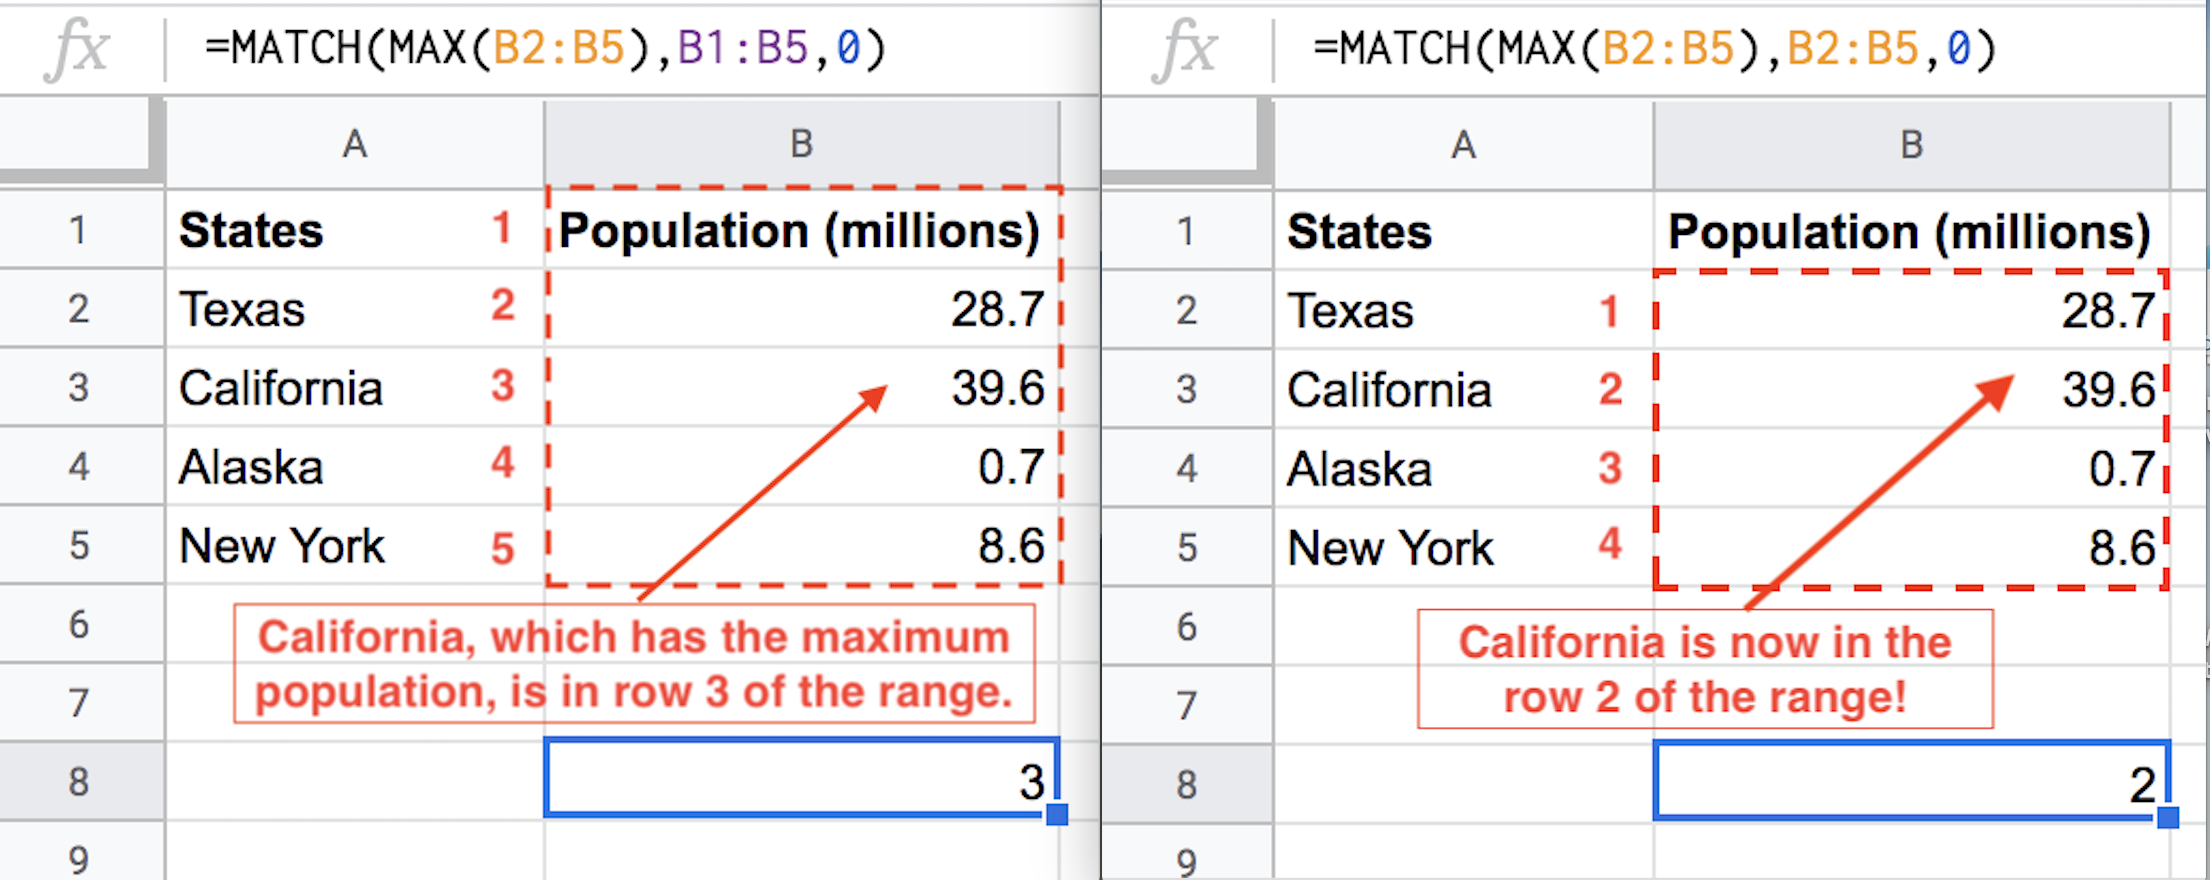The width and height of the screenshot is (2210, 880).
Task: Click the 'California, which has the maximum population' note
Action: (x=633, y=663)
